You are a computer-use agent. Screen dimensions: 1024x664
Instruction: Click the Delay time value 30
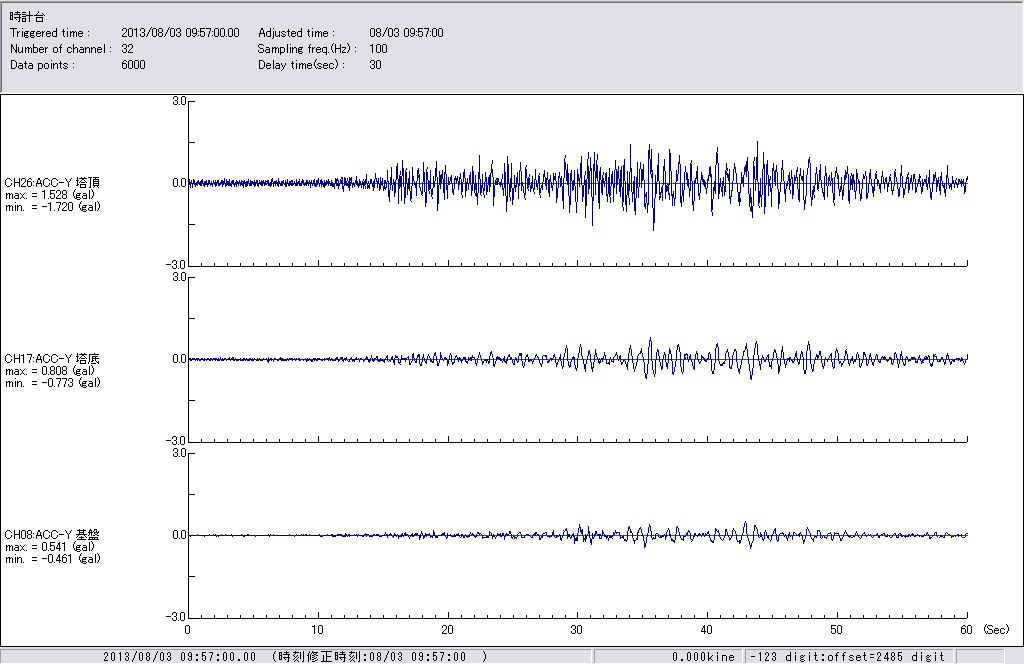(x=375, y=65)
